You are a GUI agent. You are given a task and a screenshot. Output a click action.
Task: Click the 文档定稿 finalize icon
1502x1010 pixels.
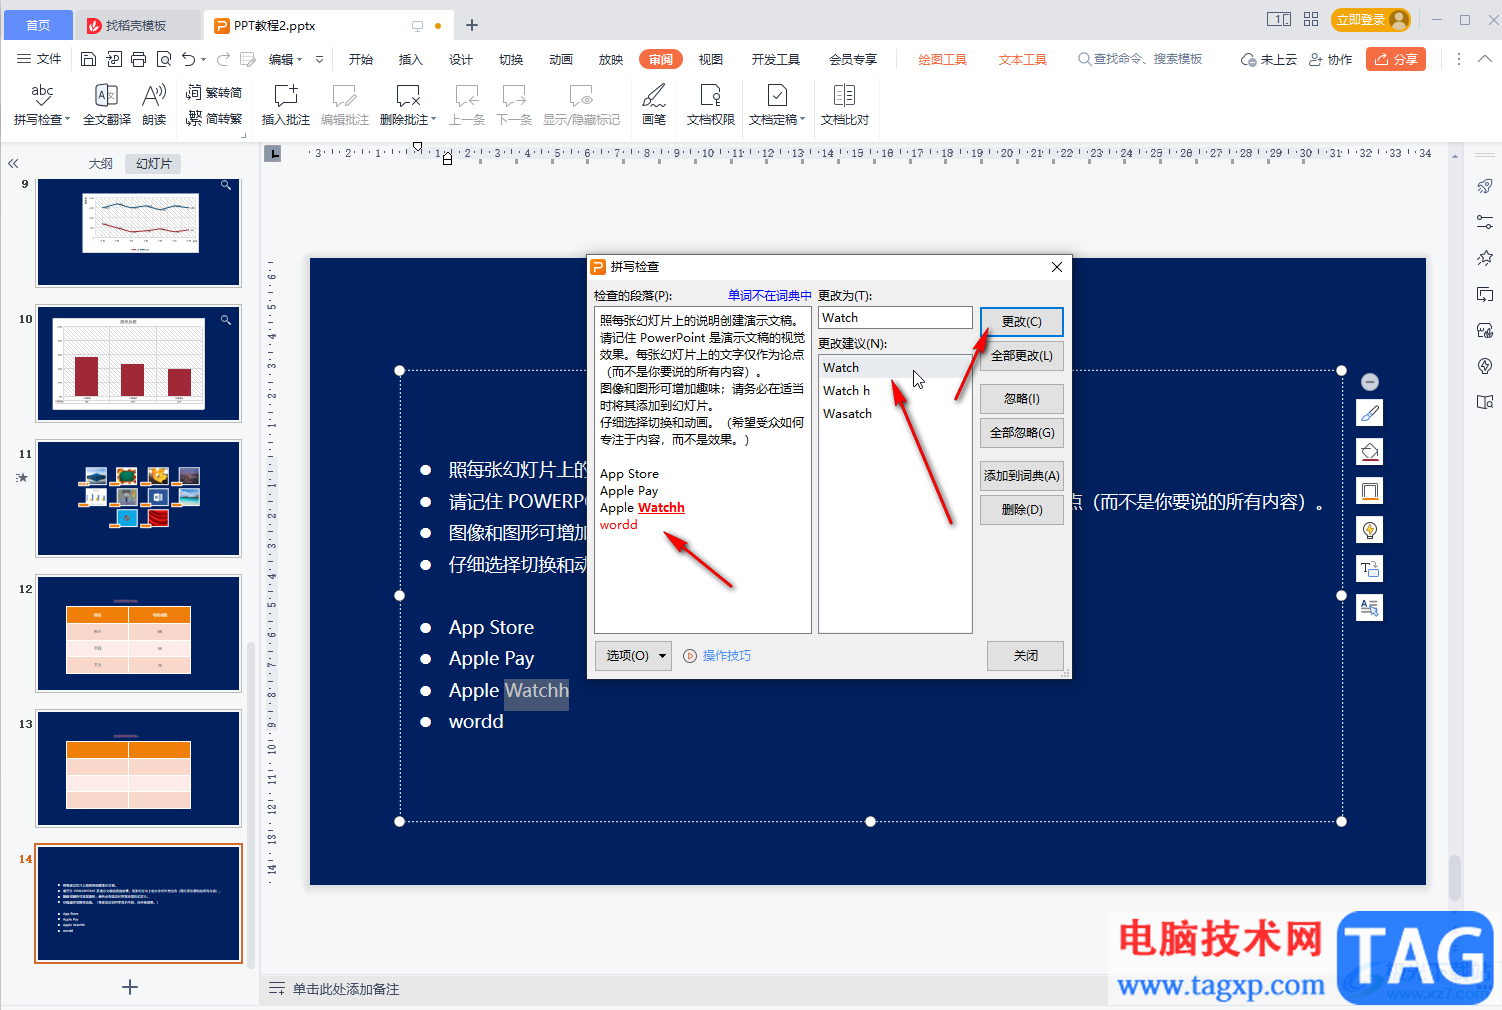(x=776, y=95)
